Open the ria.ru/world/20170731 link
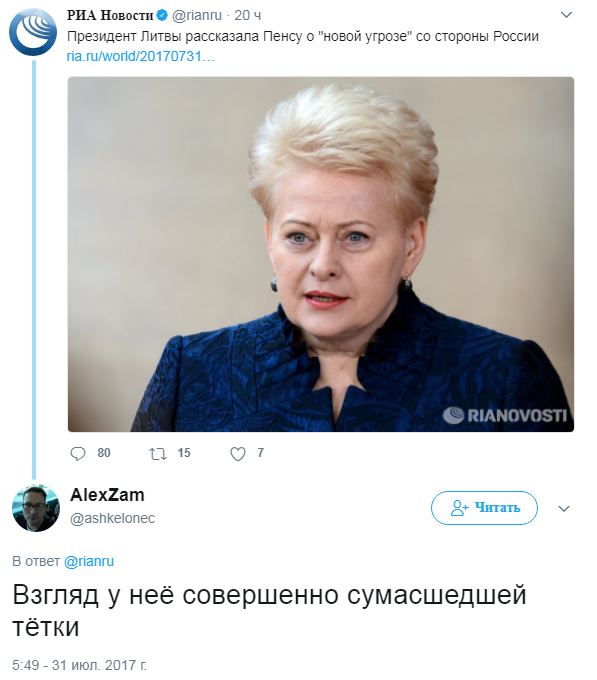 (x=140, y=56)
